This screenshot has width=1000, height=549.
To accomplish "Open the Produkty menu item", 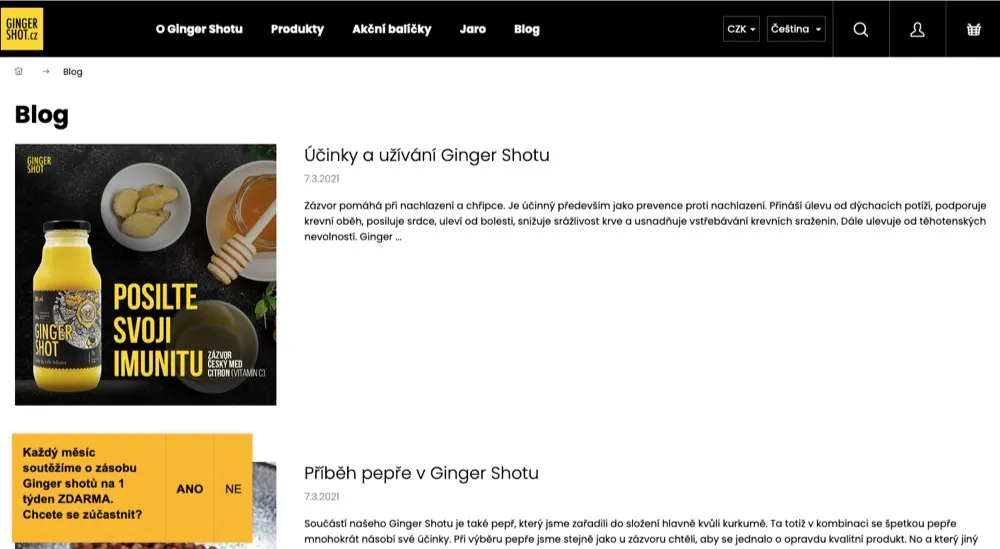I will coord(297,29).
